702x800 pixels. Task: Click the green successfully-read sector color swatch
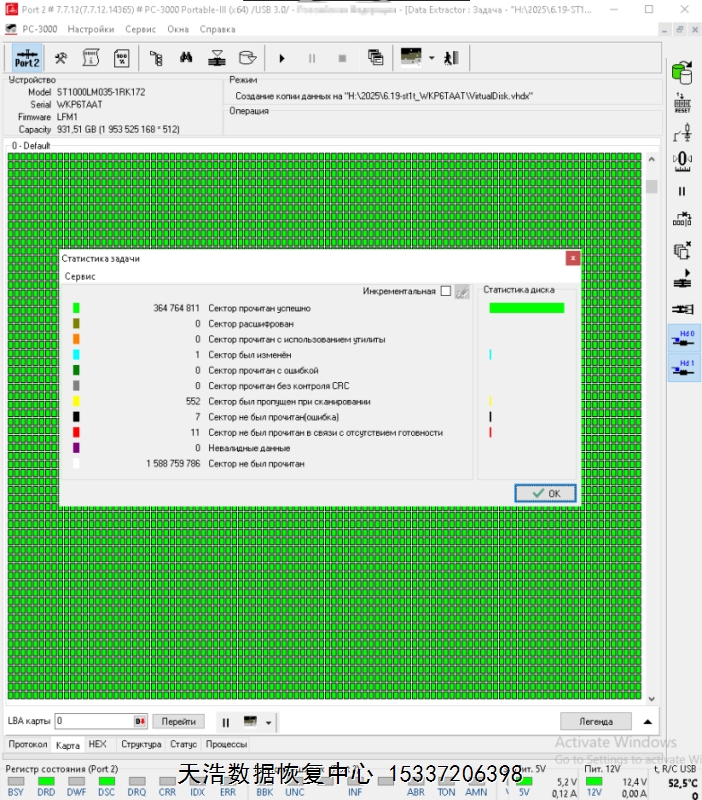pos(76,309)
